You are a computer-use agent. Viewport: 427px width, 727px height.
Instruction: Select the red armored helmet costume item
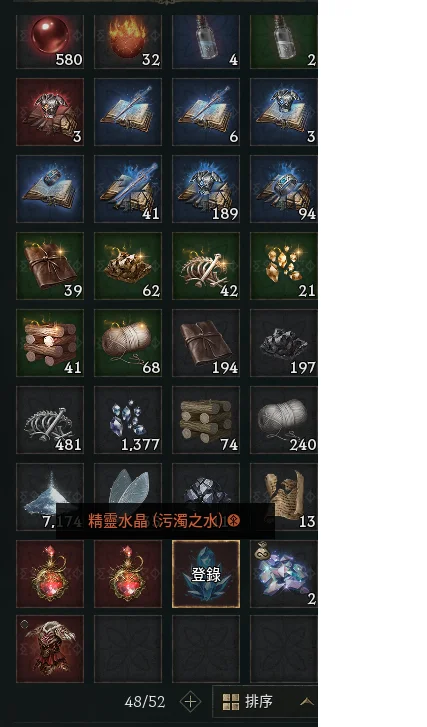50,649
